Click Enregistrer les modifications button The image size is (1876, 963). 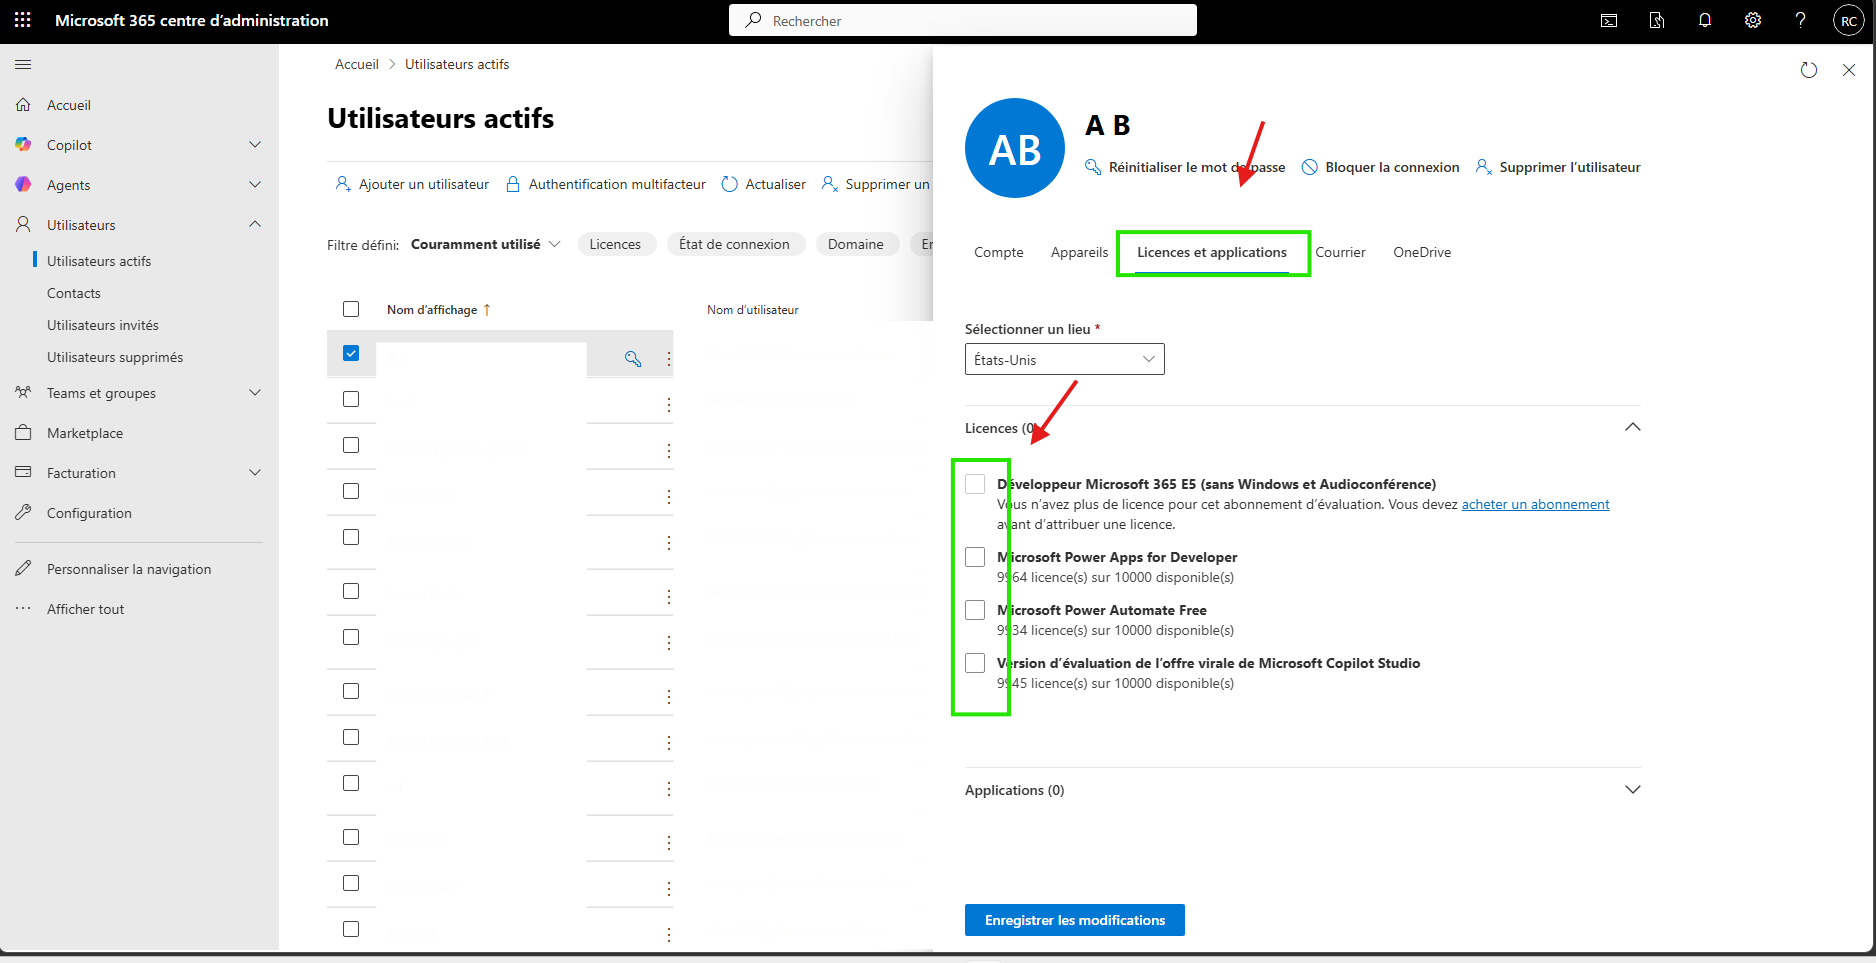[x=1075, y=920]
